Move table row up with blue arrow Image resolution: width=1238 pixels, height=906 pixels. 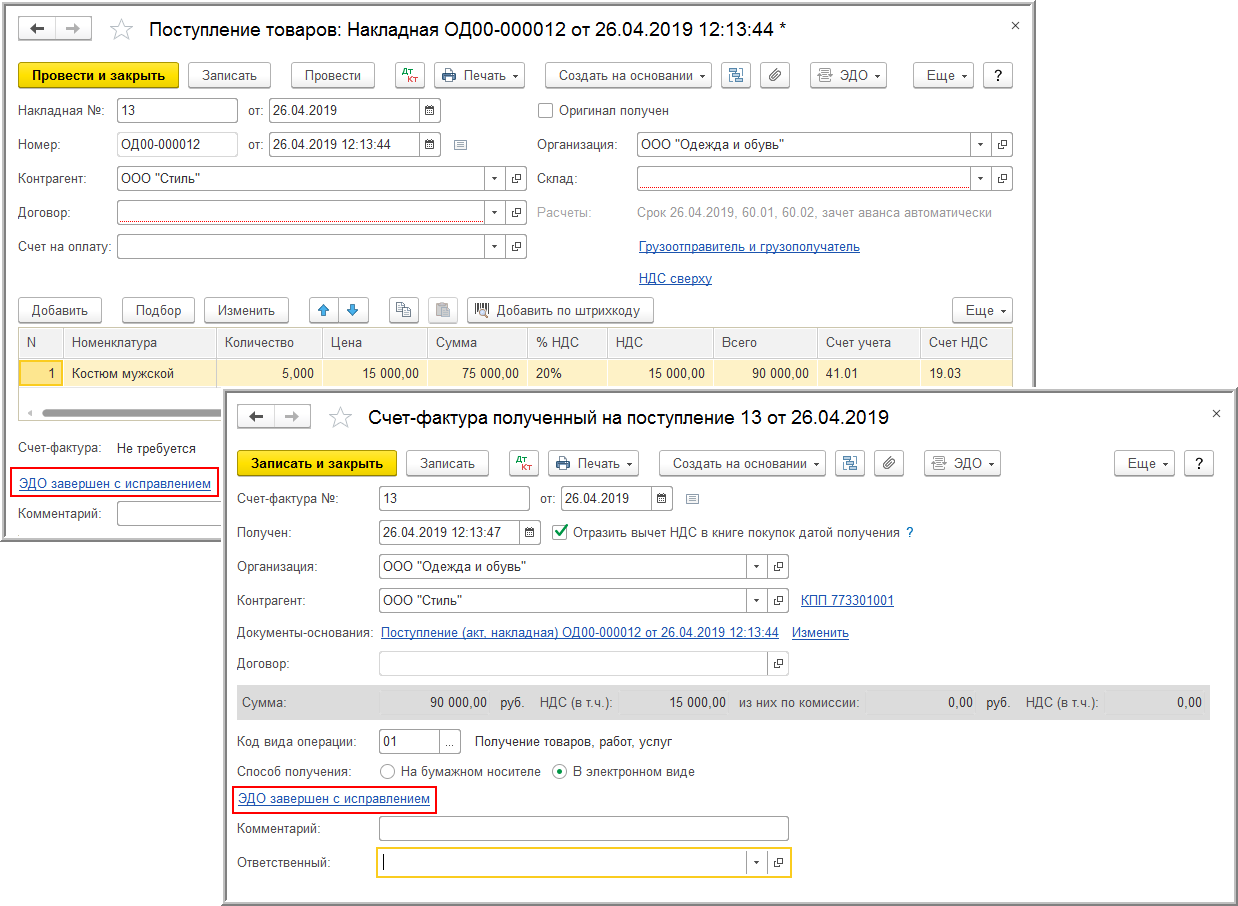pyautogui.click(x=324, y=310)
